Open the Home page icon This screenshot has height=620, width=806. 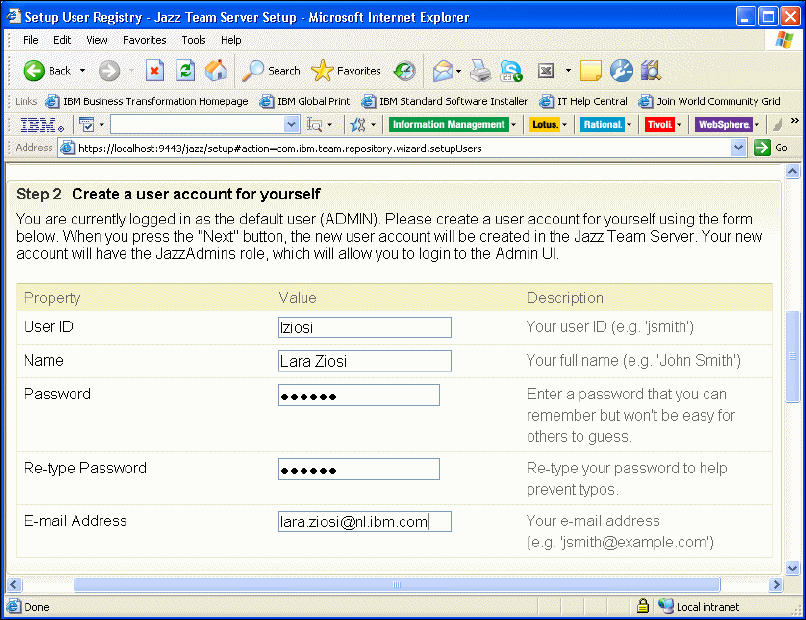pyautogui.click(x=216, y=70)
